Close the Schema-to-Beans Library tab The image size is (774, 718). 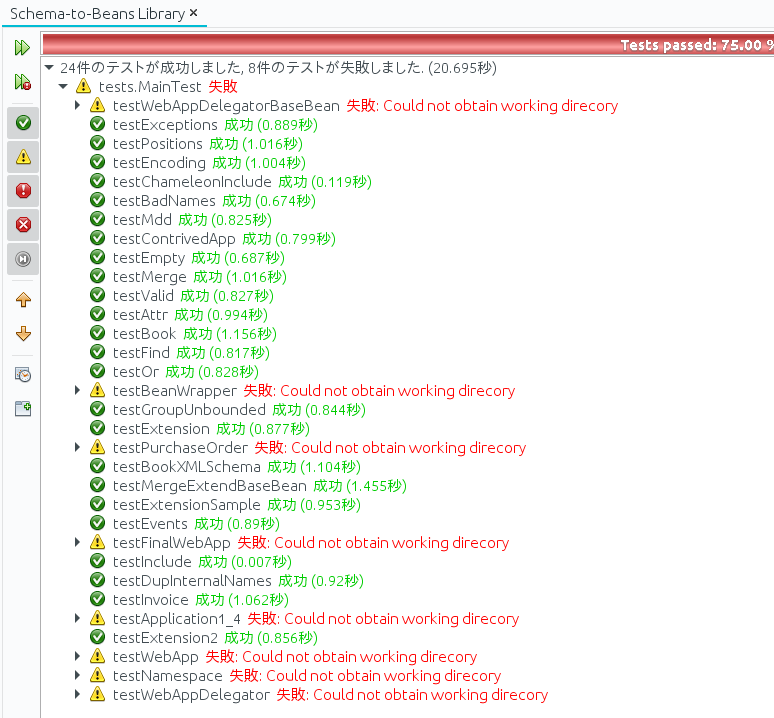[194, 13]
